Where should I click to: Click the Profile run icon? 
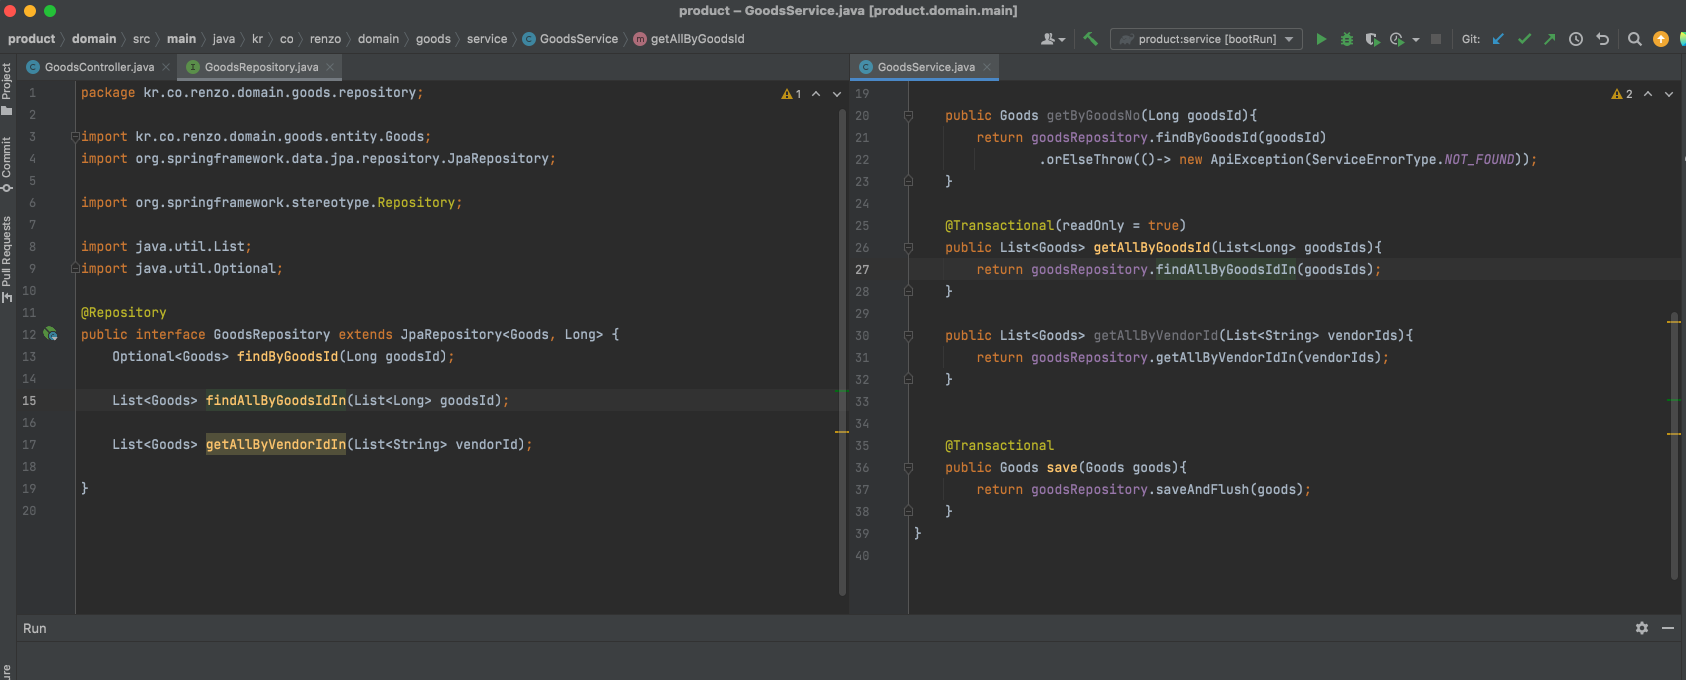click(1397, 39)
